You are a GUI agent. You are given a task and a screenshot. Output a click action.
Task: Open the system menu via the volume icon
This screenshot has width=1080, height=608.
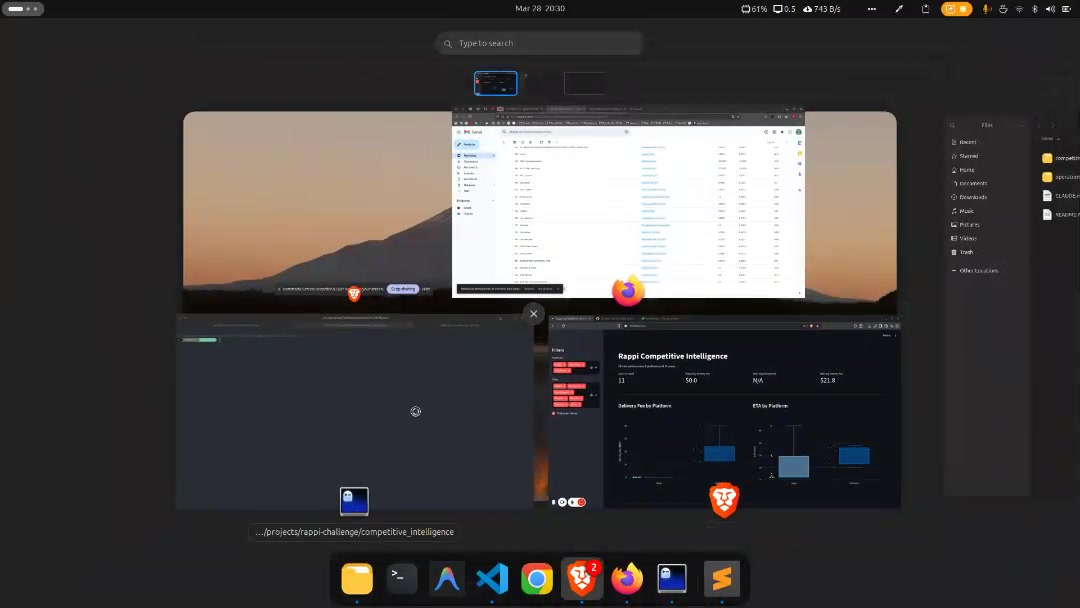[1050, 9]
